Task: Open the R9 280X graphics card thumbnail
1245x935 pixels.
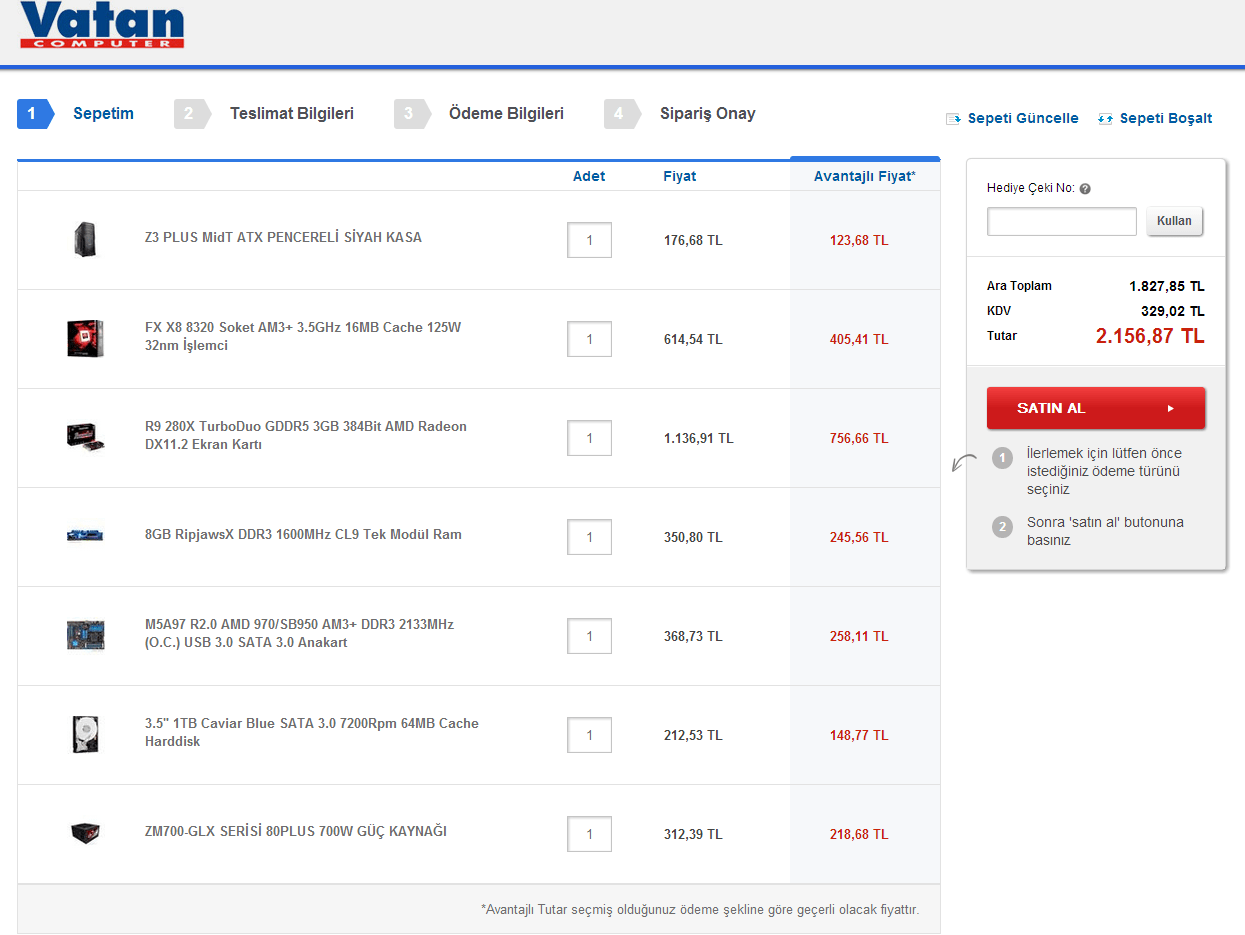Action: (85, 436)
